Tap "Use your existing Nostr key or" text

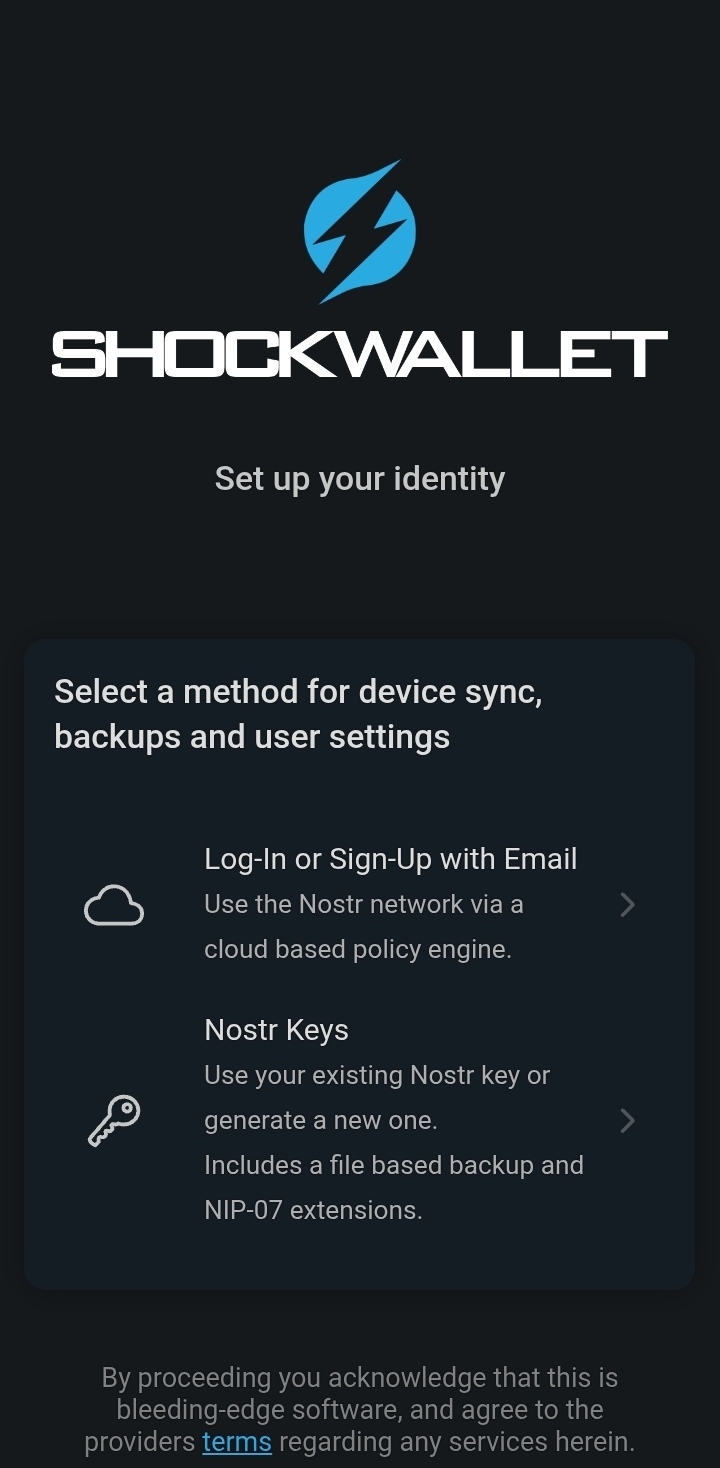(x=377, y=1075)
